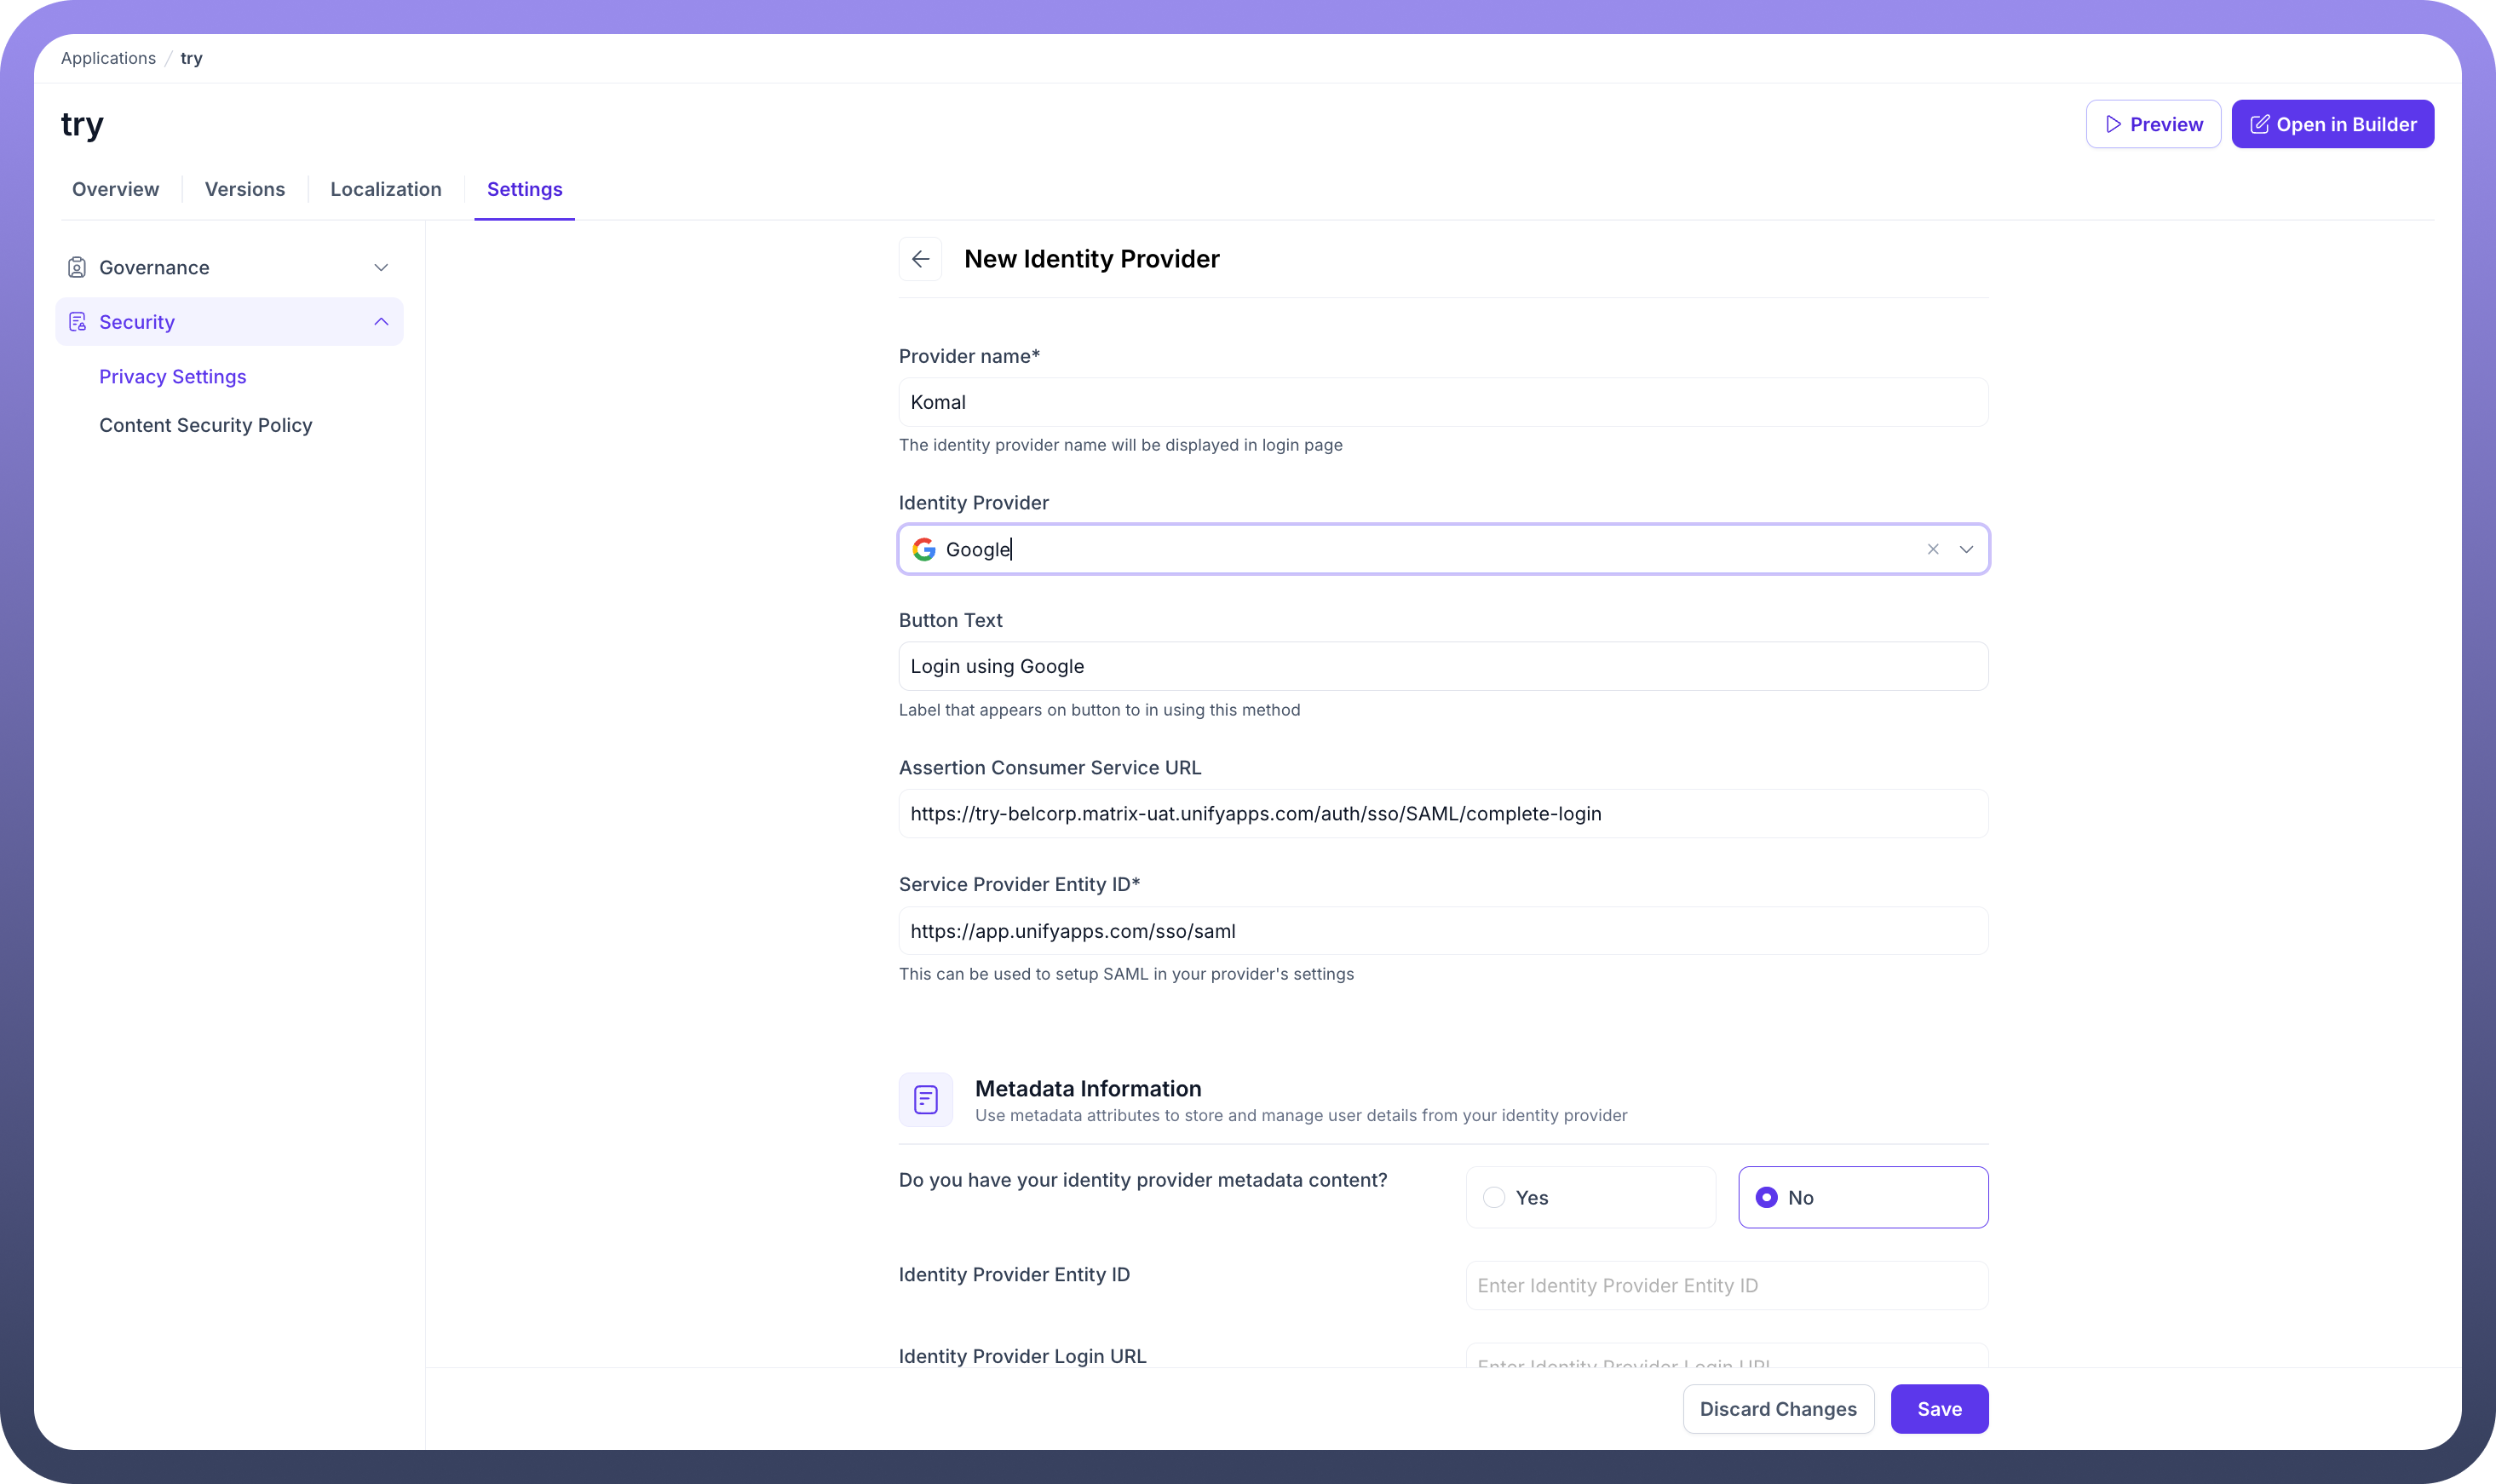Clear the Identity Provider selection
The width and height of the screenshot is (2496, 1484).
point(1932,549)
